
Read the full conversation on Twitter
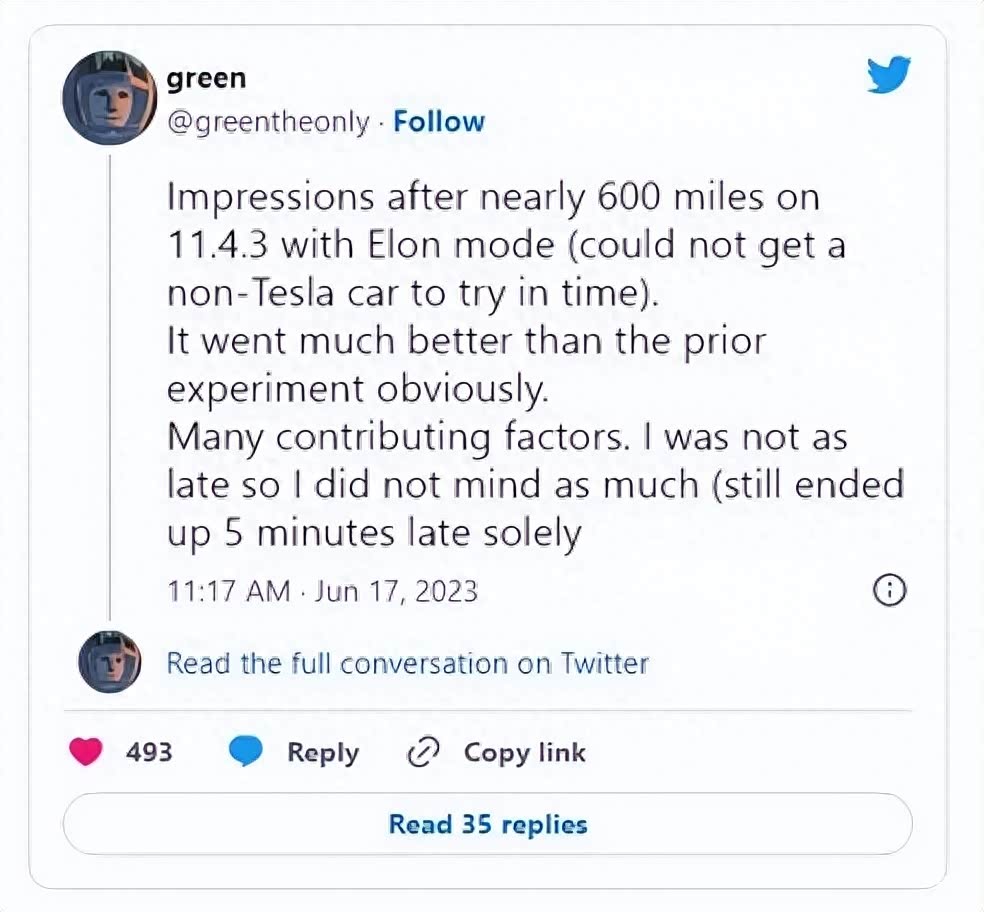[407, 663]
